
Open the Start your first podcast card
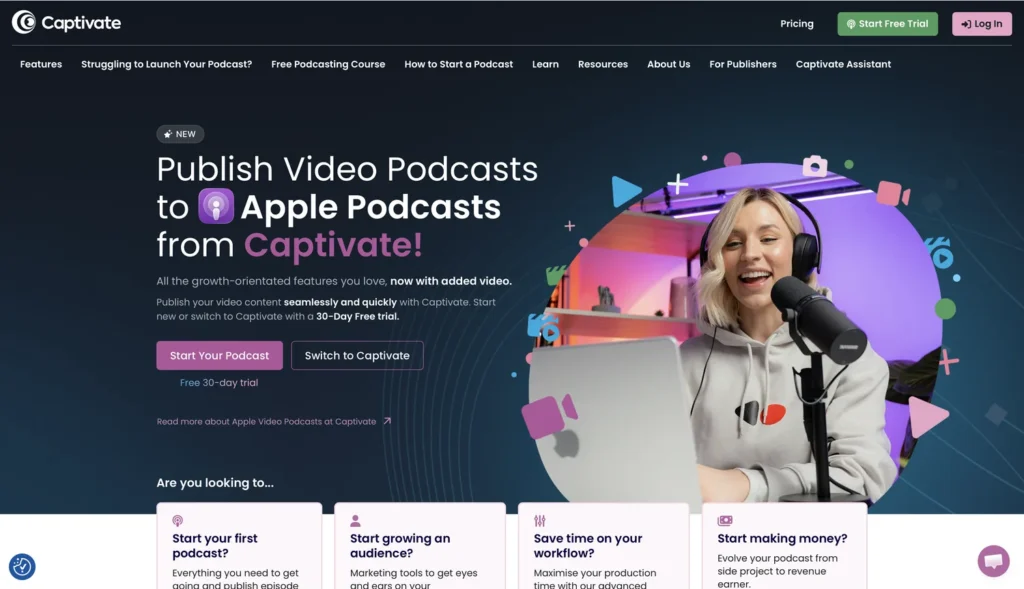click(x=239, y=546)
